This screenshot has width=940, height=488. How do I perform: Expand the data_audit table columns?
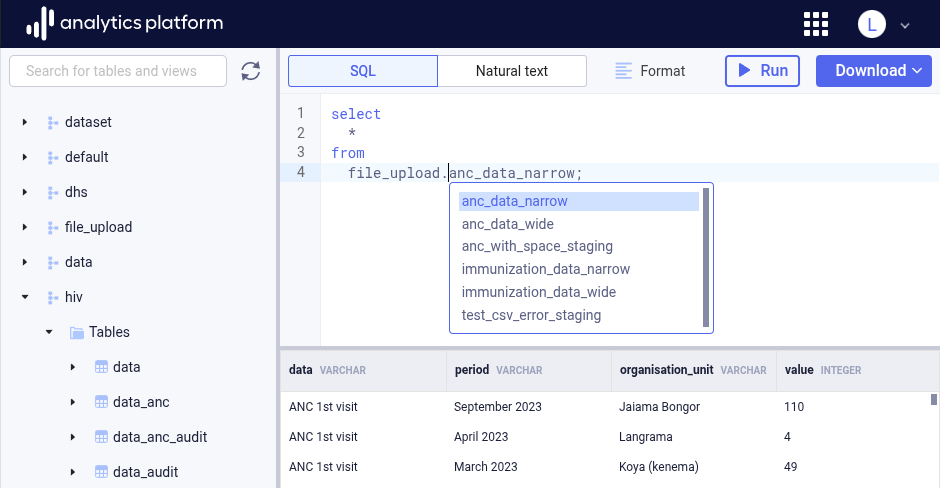point(73,472)
